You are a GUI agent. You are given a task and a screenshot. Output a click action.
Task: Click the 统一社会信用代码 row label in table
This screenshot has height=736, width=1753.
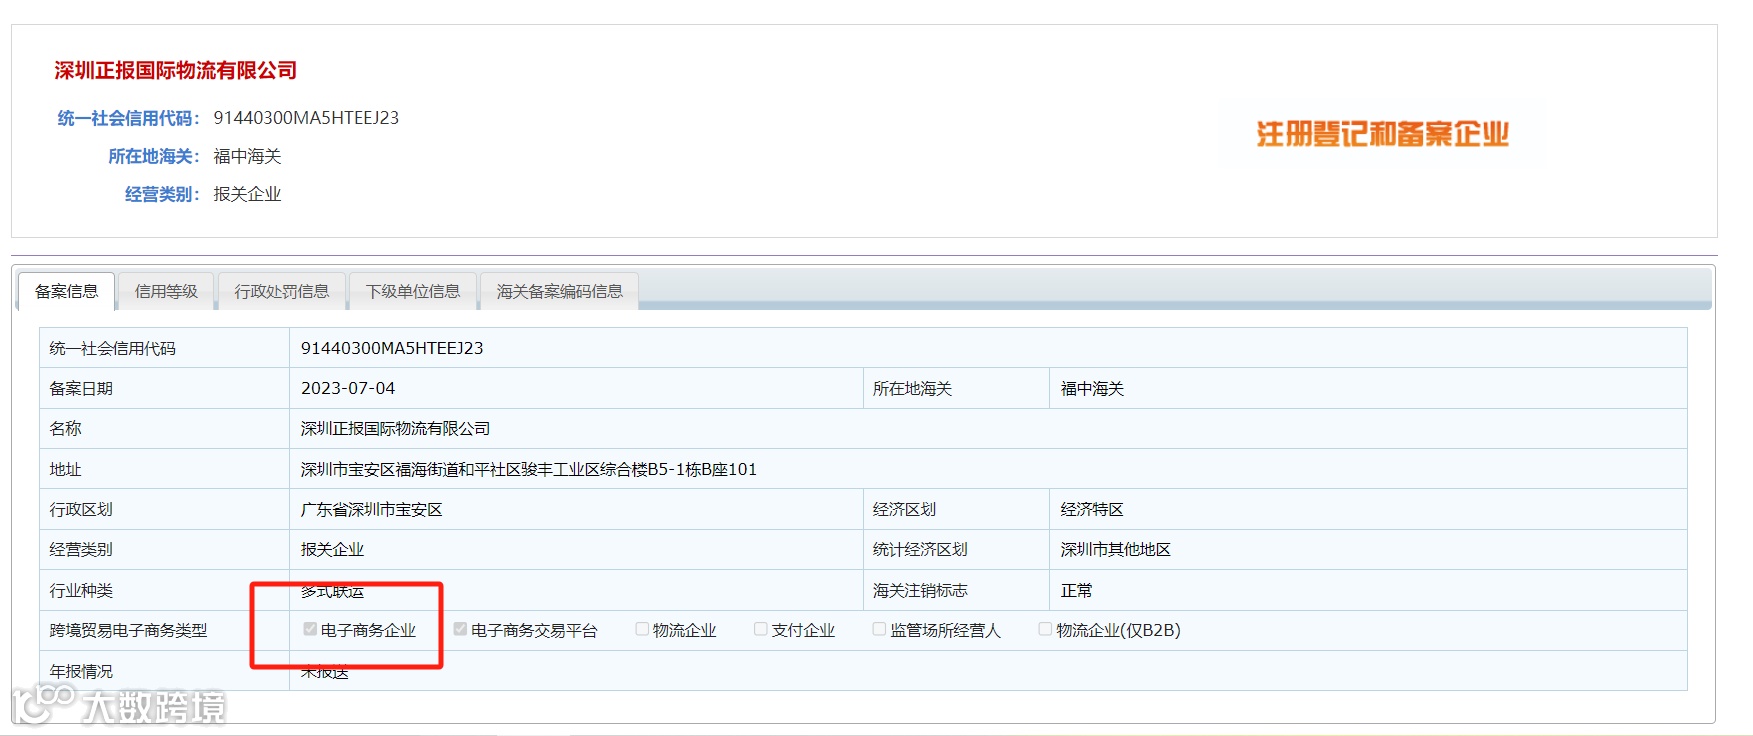[x=113, y=349]
